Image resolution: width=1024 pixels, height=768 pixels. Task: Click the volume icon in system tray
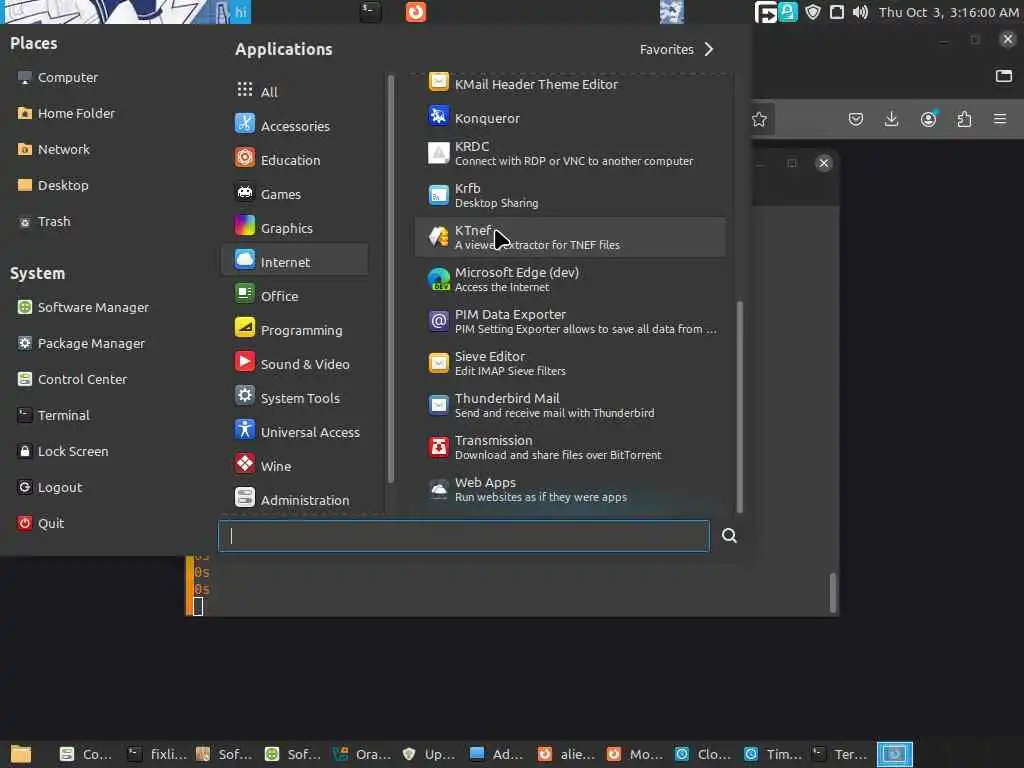click(860, 12)
